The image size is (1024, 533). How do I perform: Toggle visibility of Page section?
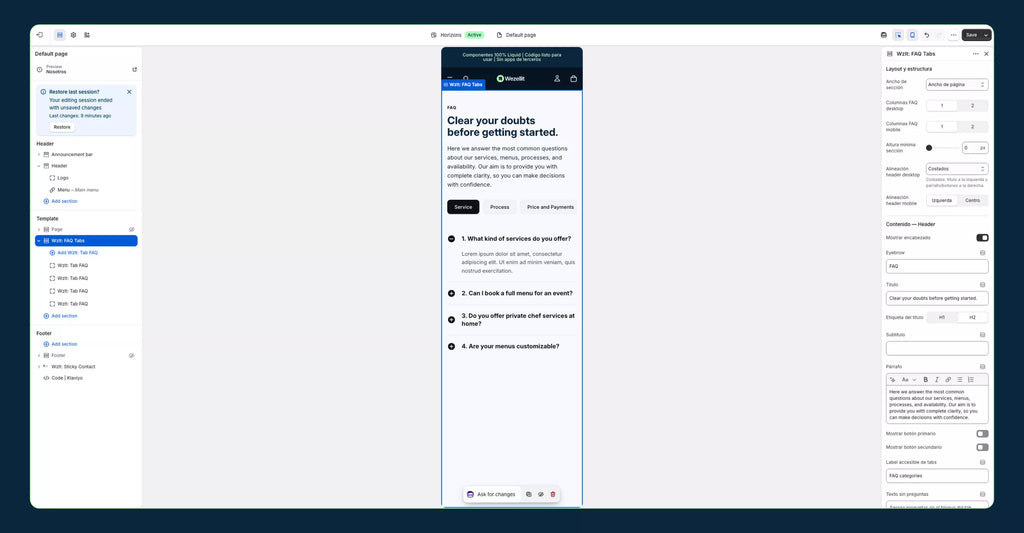click(x=131, y=230)
